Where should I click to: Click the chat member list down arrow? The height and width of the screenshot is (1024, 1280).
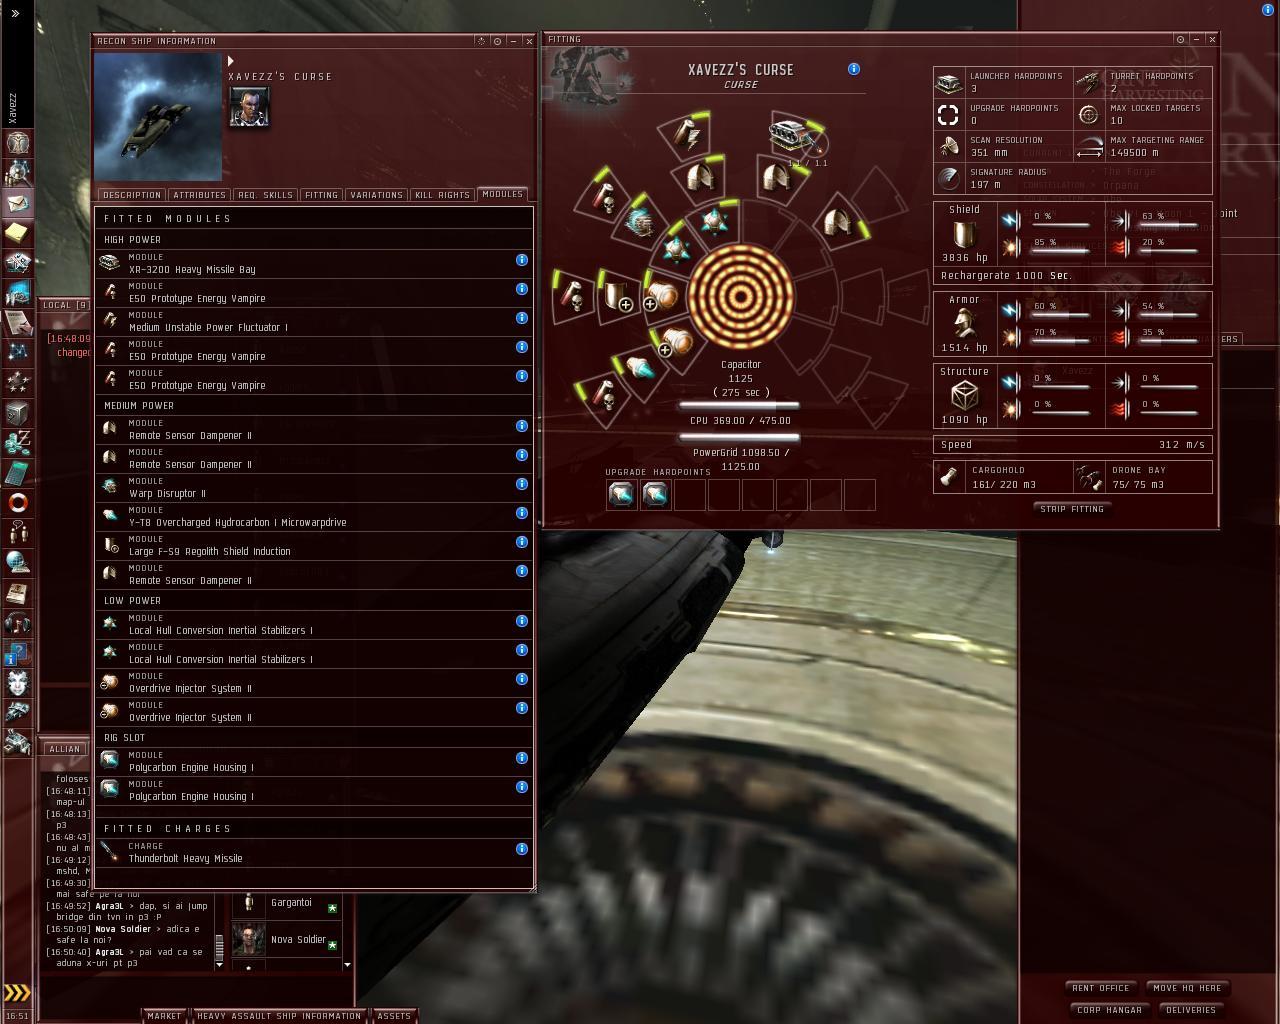[347, 965]
